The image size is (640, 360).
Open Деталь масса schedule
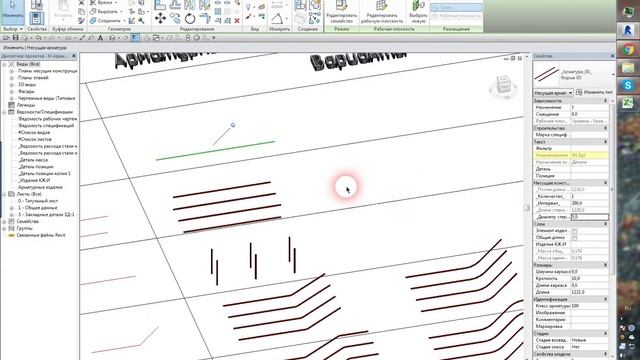coord(33,160)
